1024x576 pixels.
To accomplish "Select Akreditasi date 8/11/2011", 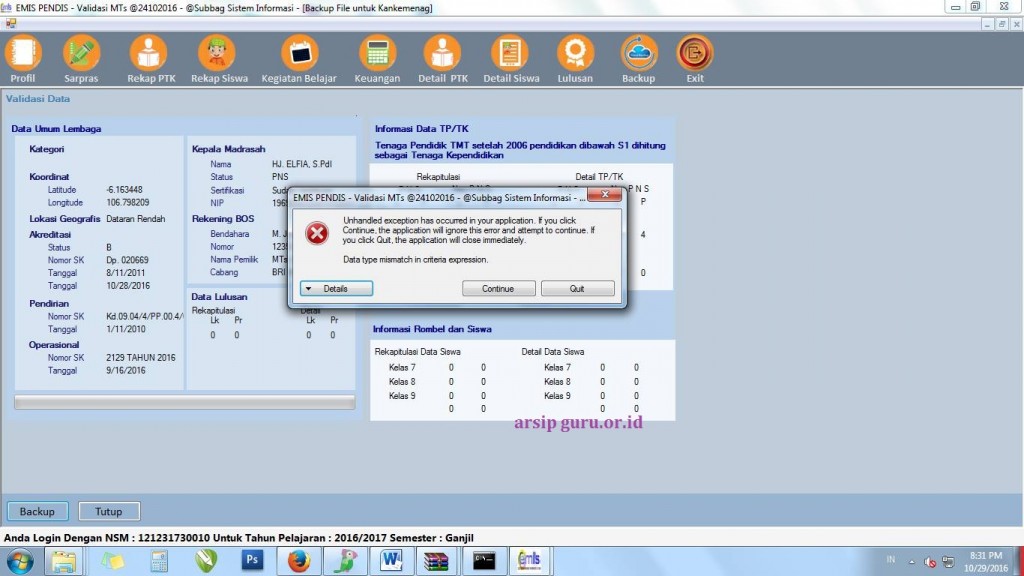I will click(x=125, y=273).
